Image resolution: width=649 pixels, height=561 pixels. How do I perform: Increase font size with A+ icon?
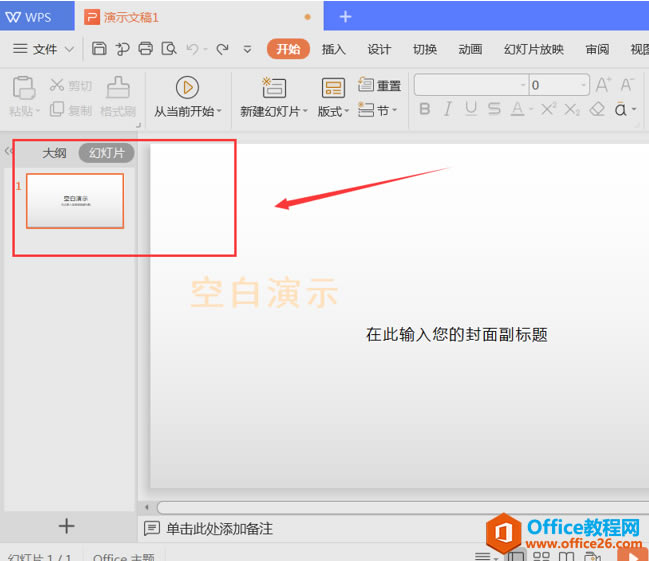(603, 85)
